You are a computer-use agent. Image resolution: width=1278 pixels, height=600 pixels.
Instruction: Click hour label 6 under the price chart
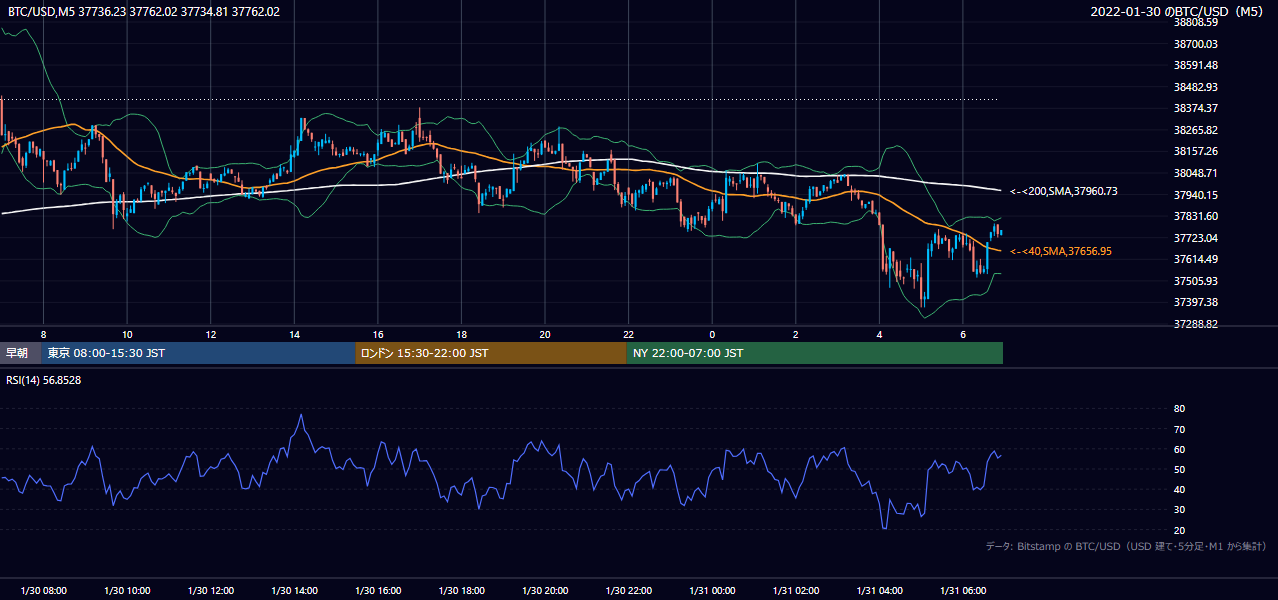tap(963, 334)
